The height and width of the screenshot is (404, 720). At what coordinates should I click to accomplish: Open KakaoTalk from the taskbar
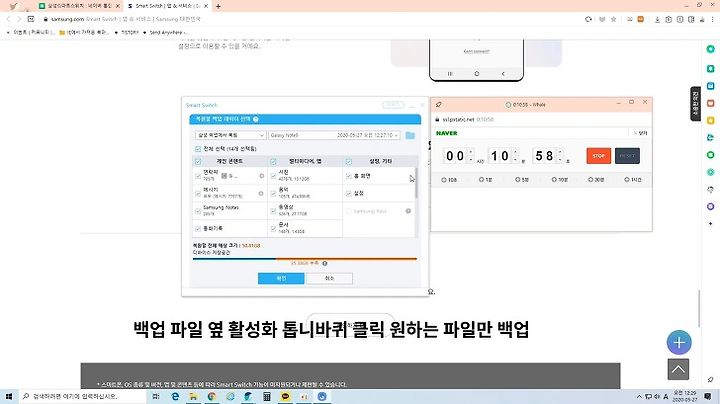coord(285,396)
